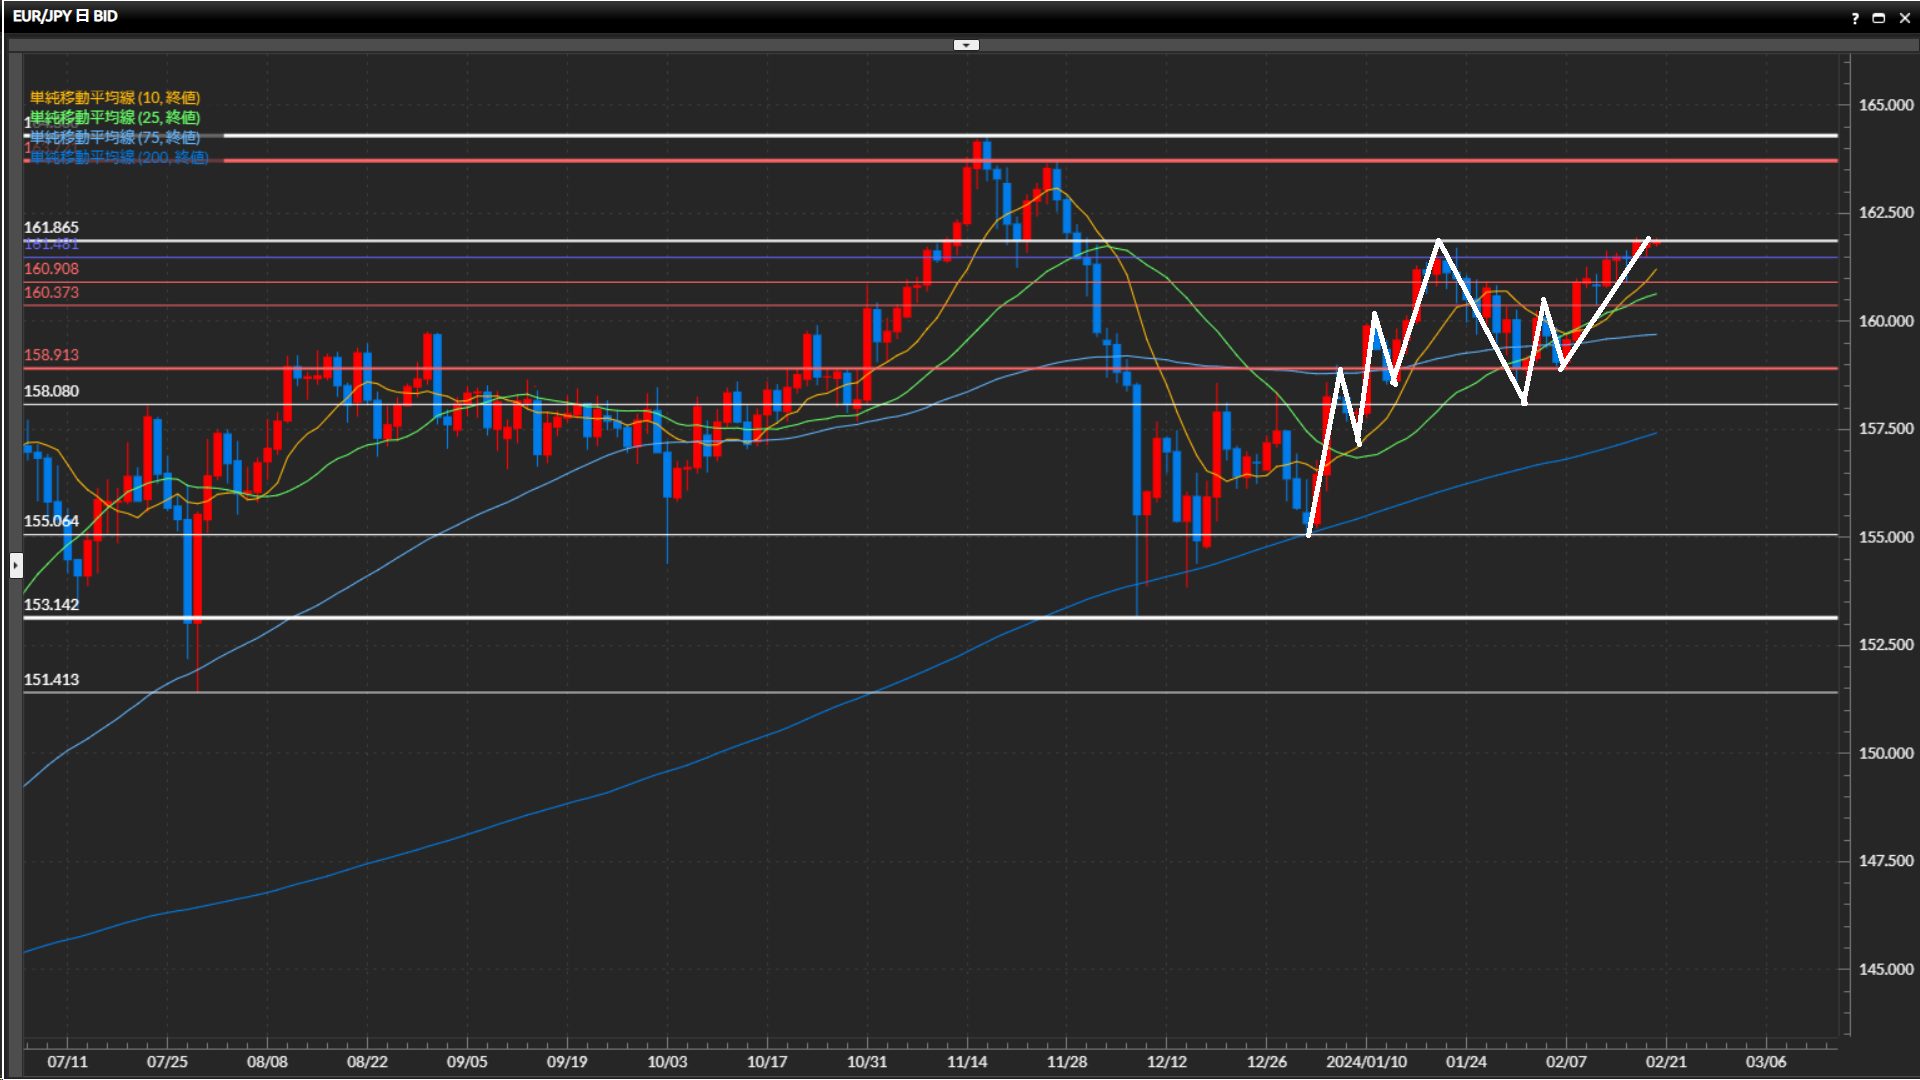1920x1080 pixels.
Task: Select the 200-period moving average label
Action: coord(119,158)
